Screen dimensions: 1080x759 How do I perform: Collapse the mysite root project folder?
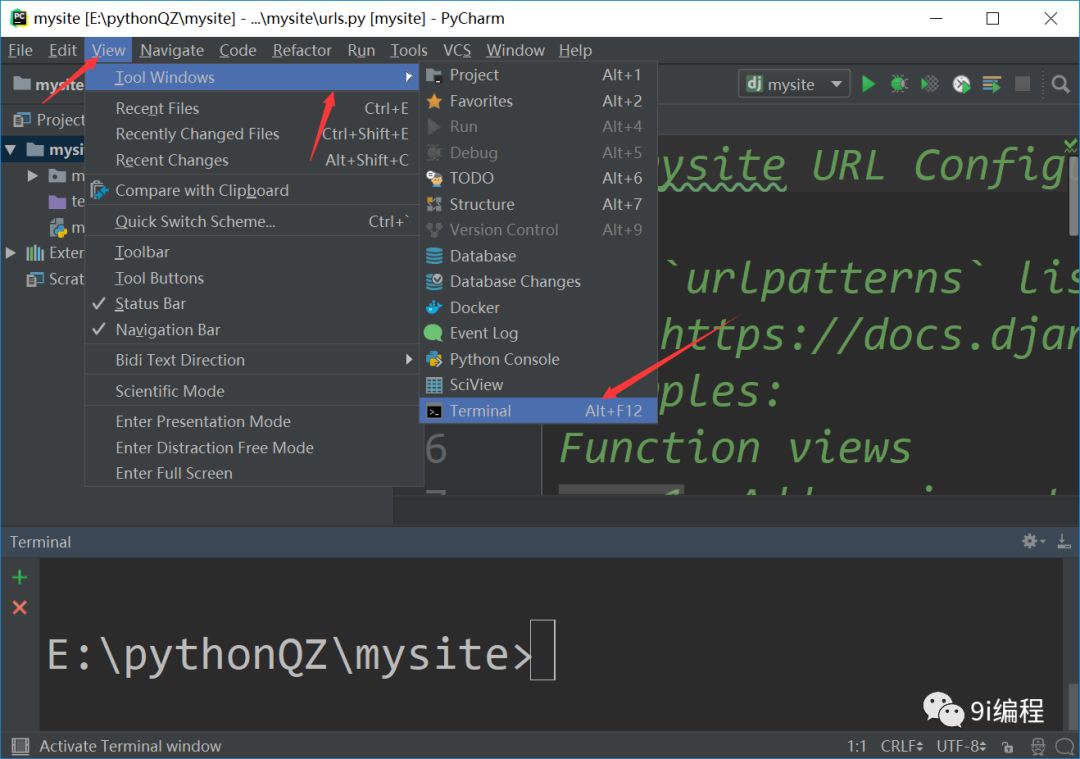(10, 149)
